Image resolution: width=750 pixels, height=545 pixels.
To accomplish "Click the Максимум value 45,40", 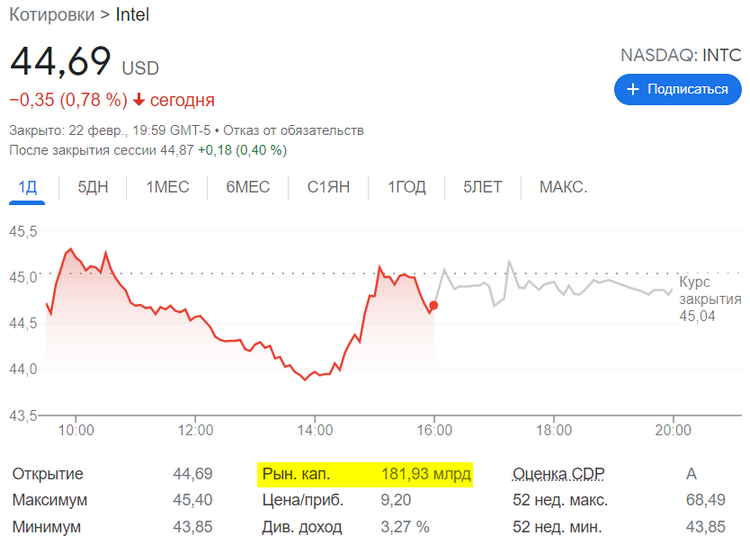I will pos(193,500).
